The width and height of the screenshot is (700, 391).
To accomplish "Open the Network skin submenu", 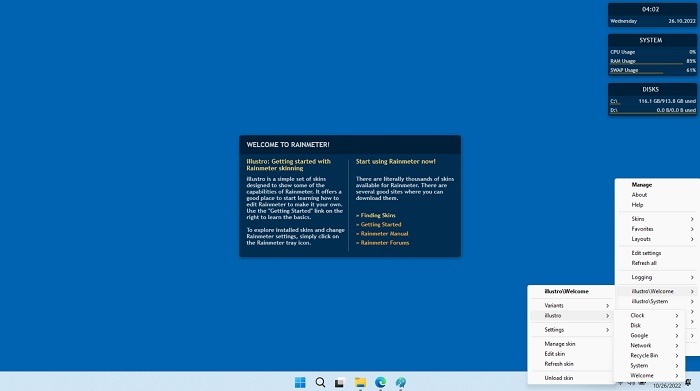I will (x=649, y=345).
